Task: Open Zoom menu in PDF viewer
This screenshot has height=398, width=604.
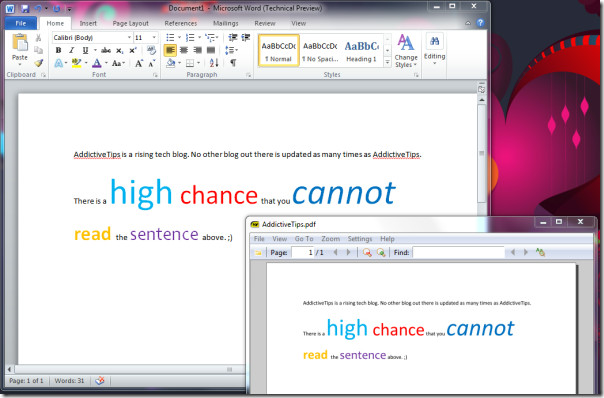Action: click(x=331, y=239)
